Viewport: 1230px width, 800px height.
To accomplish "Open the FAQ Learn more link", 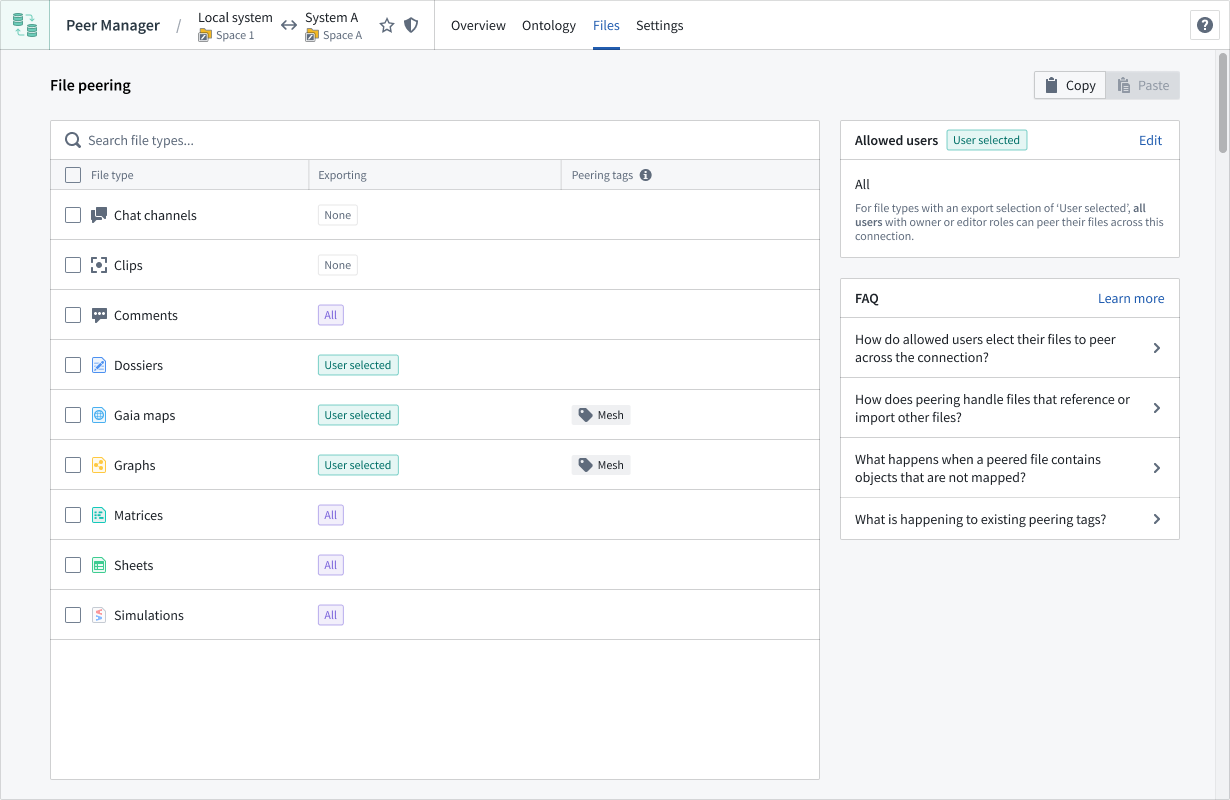I will click(1131, 298).
